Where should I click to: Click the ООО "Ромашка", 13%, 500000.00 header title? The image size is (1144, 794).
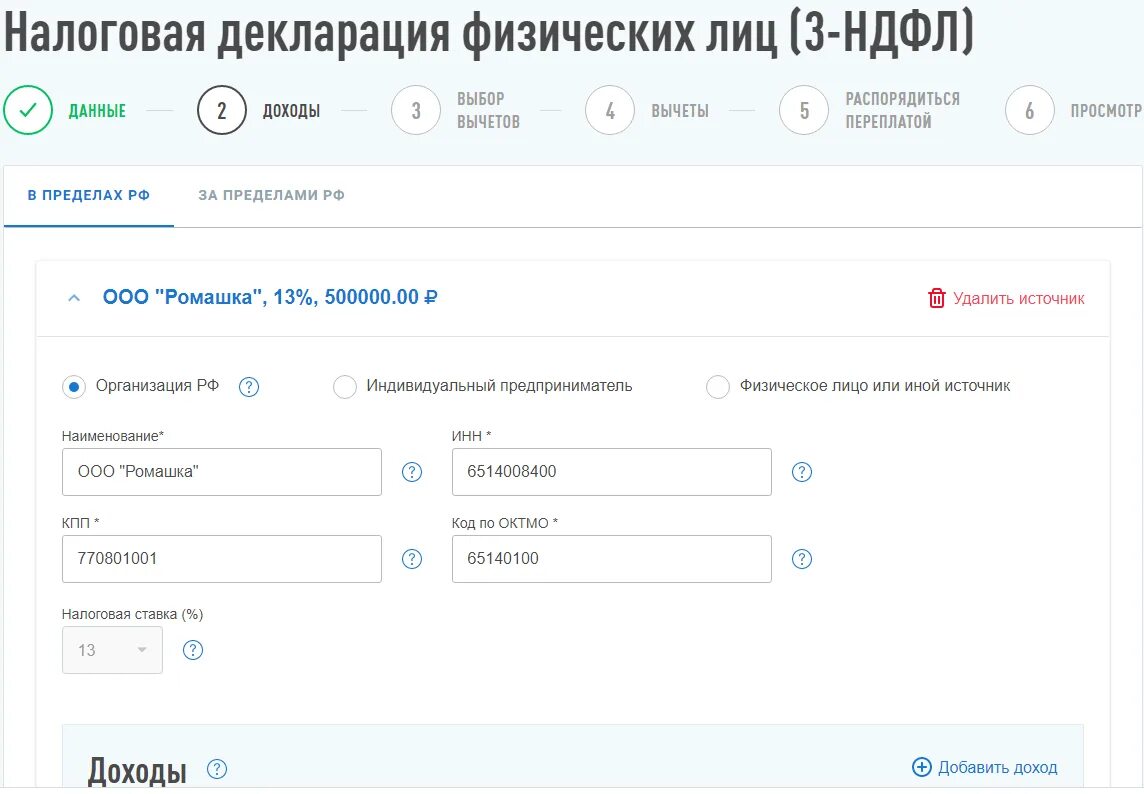click(x=270, y=297)
